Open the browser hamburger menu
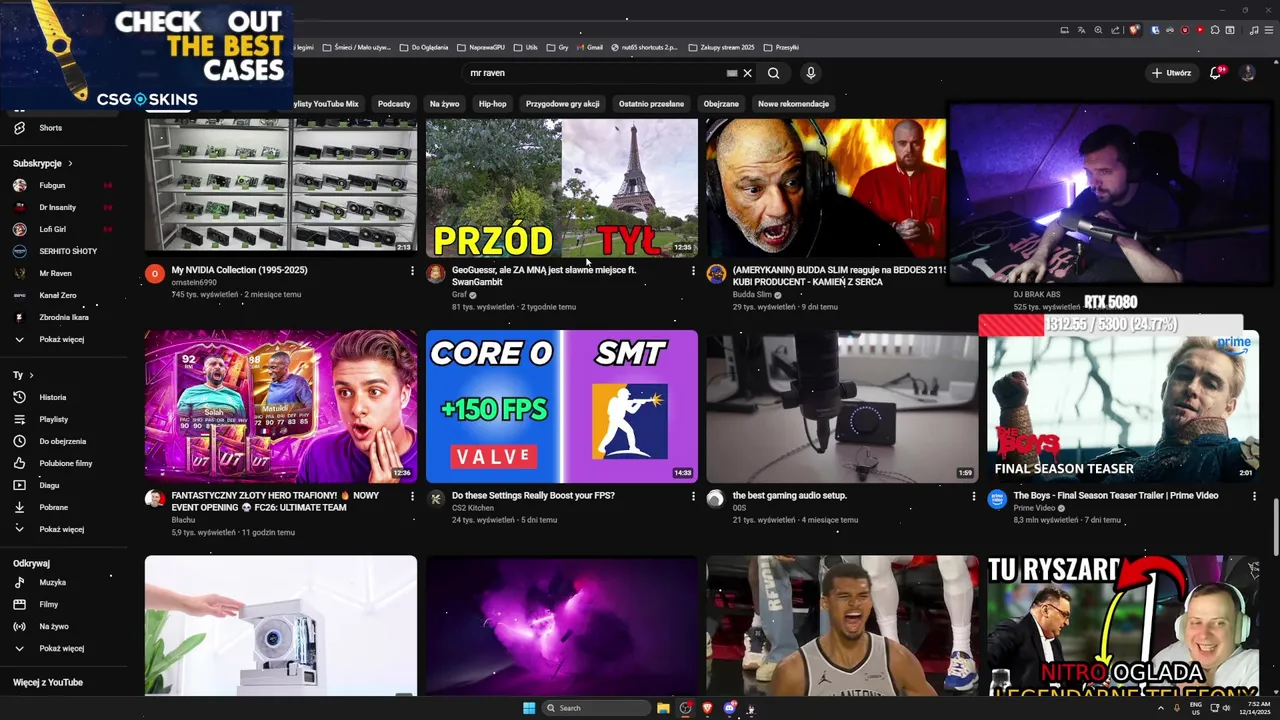Viewport: 1280px width, 720px height. (1268, 30)
